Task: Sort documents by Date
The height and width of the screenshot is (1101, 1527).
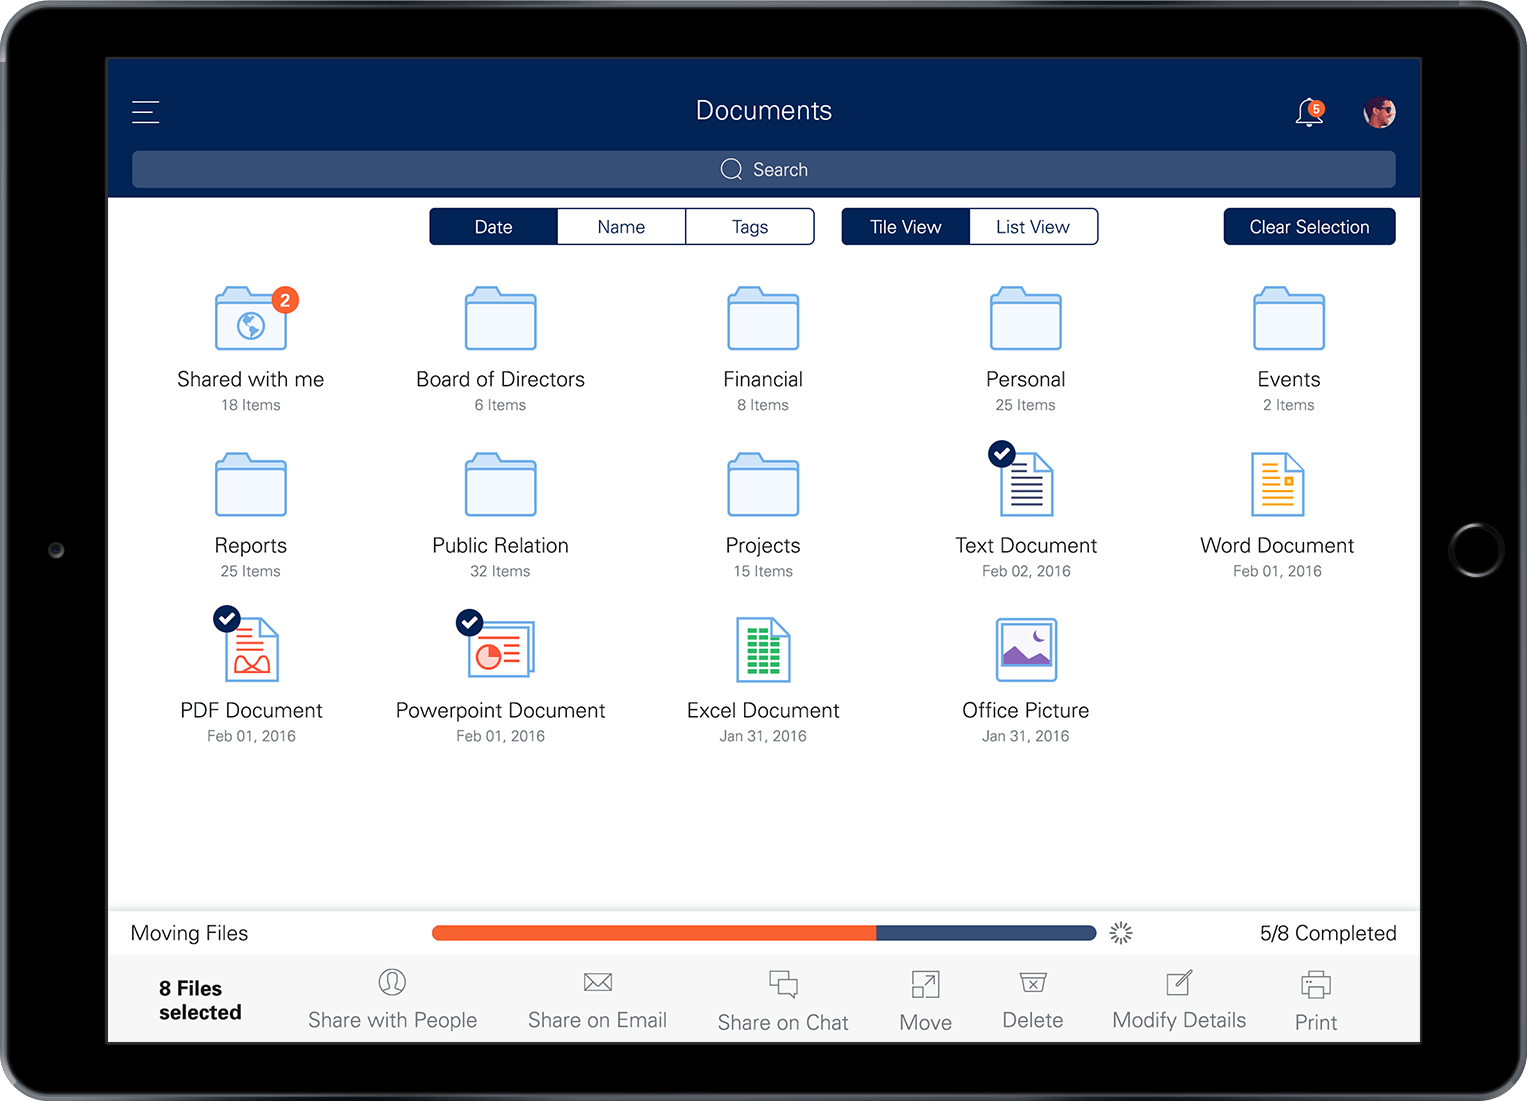Action: pyautogui.click(x=493, y=227)
